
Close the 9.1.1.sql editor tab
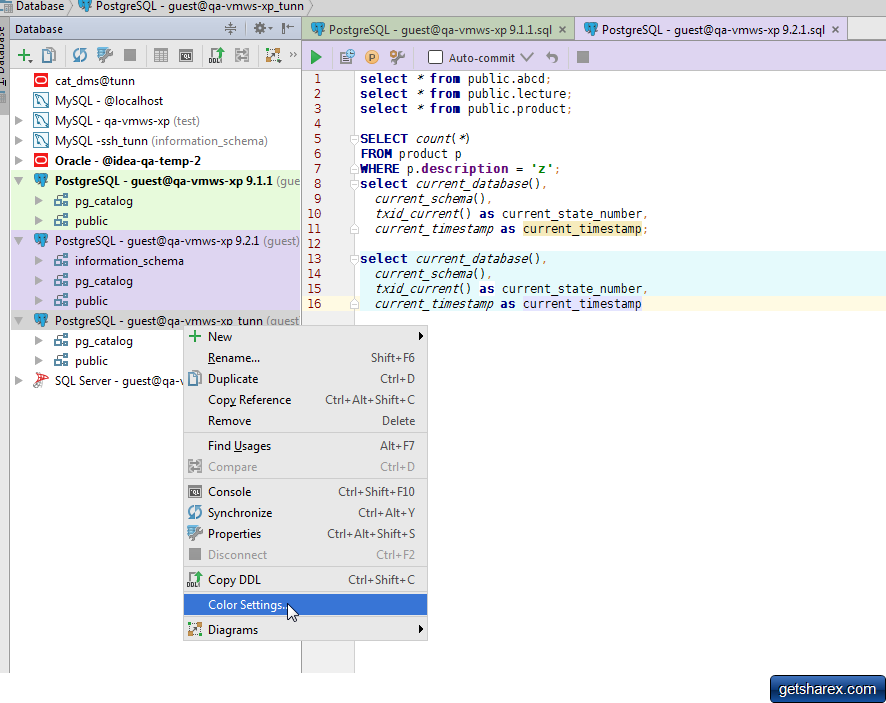point(562,30)
